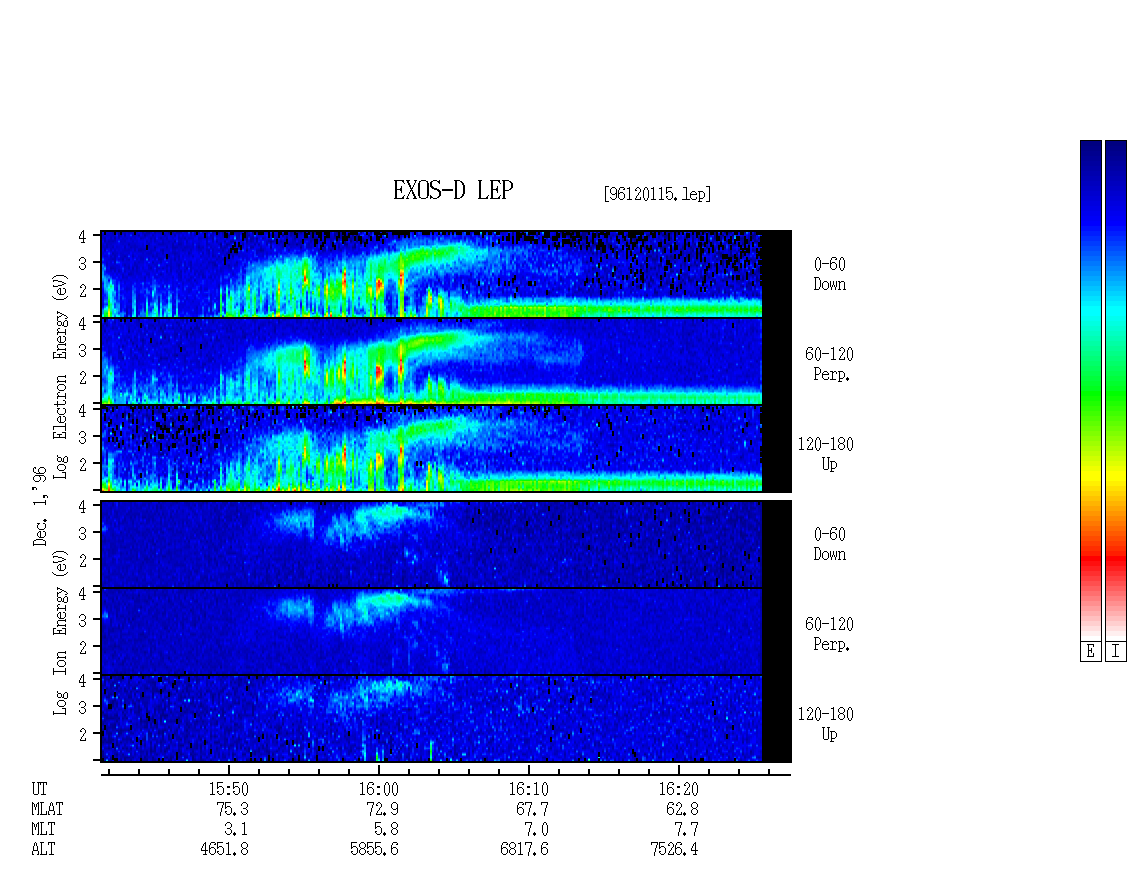Image resolution: width=1130 pixels, height=875 pixels.
Task: Click the boxed I label under the color bar
Action: point(1116,652)
